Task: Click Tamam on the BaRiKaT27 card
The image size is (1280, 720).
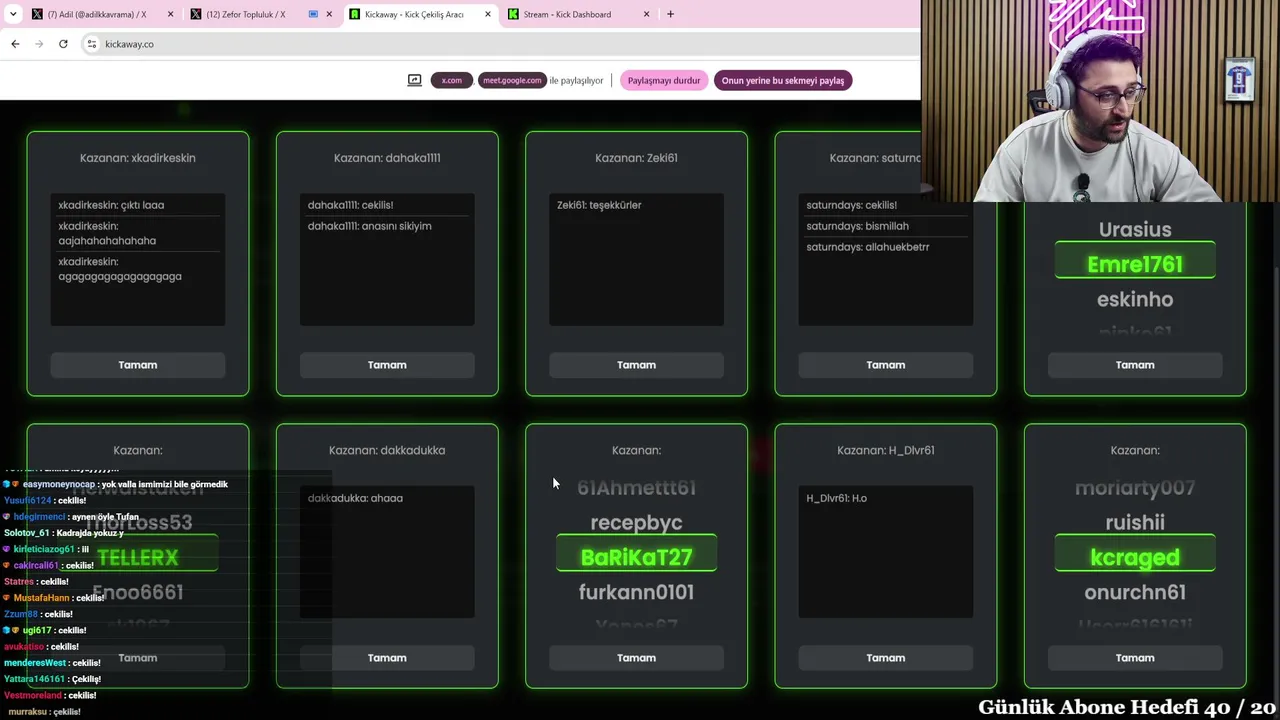Action: pyautogui.click(x=636, y=658)
